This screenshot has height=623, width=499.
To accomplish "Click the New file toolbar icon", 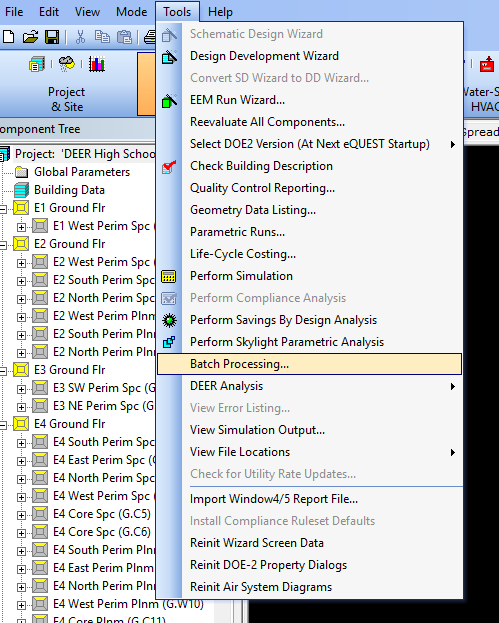I will 9,37.
